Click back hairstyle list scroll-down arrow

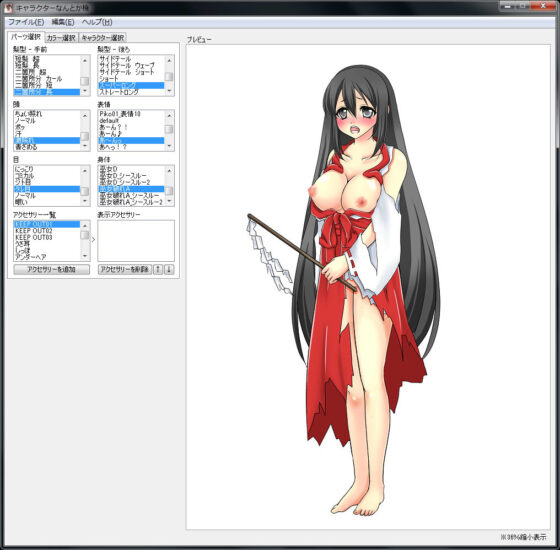click(169, 91)
